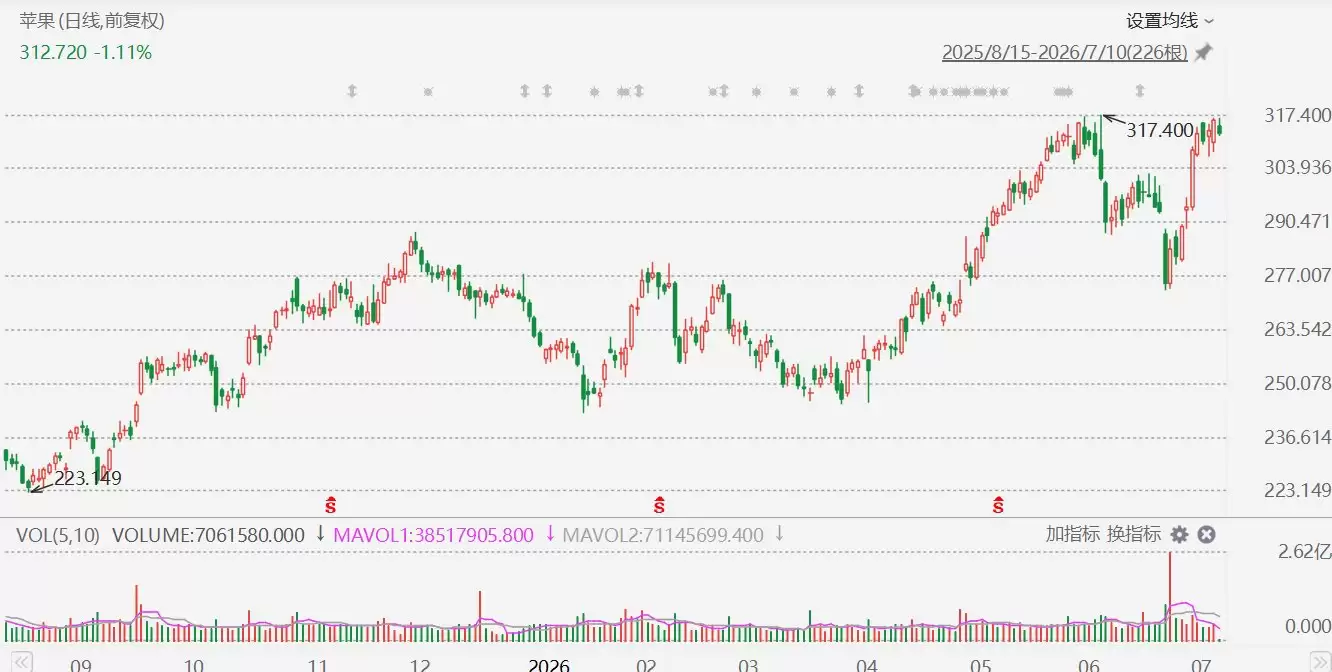Click the 05 month label on time axis
The width and height of the screenshot is (1332, 672).
pos(981,665)
